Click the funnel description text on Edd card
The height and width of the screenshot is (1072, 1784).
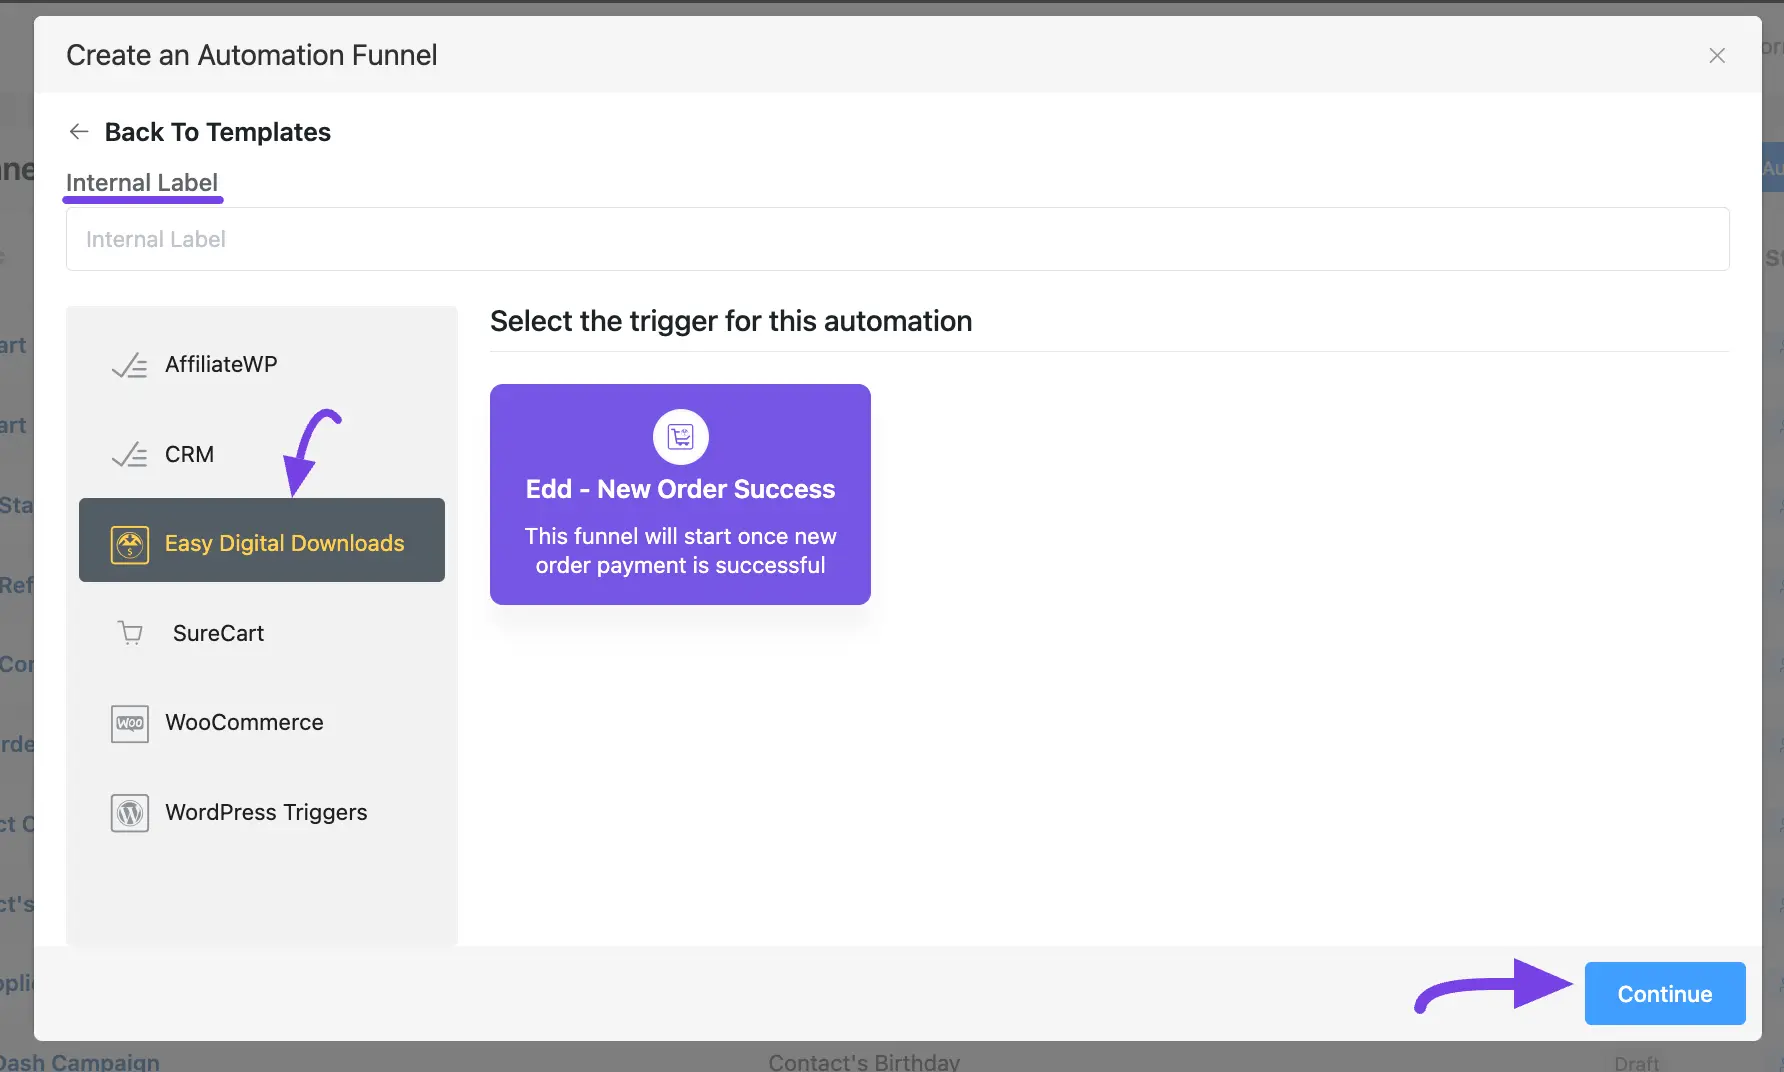point(680,551)
